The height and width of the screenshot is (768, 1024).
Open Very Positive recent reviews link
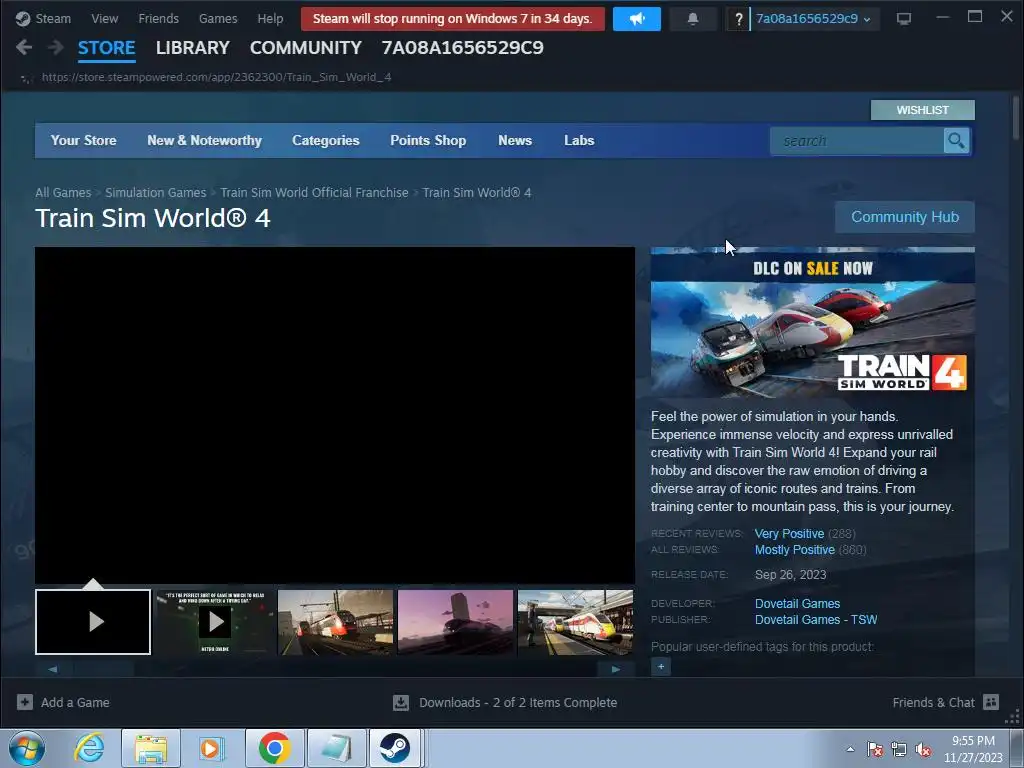[790, 534]
